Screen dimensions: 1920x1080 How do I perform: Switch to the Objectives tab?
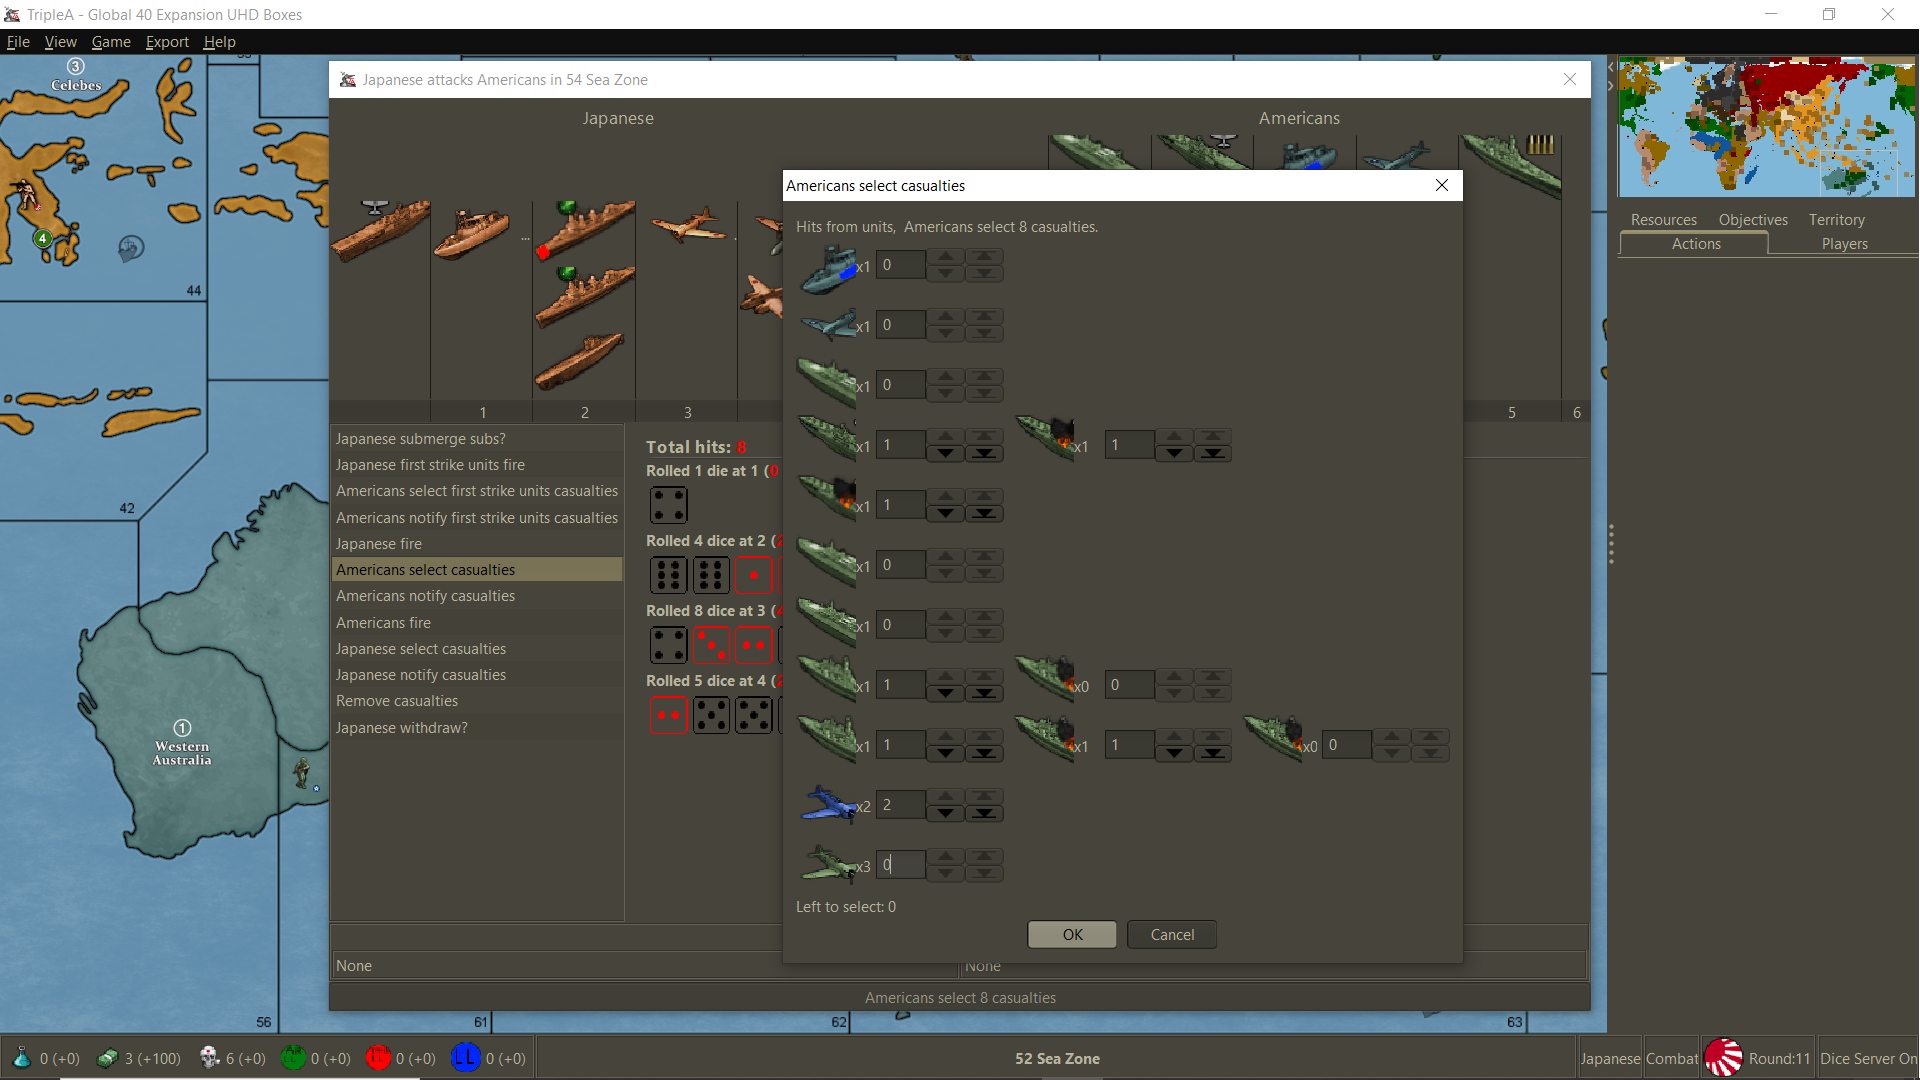point(1752,220)
